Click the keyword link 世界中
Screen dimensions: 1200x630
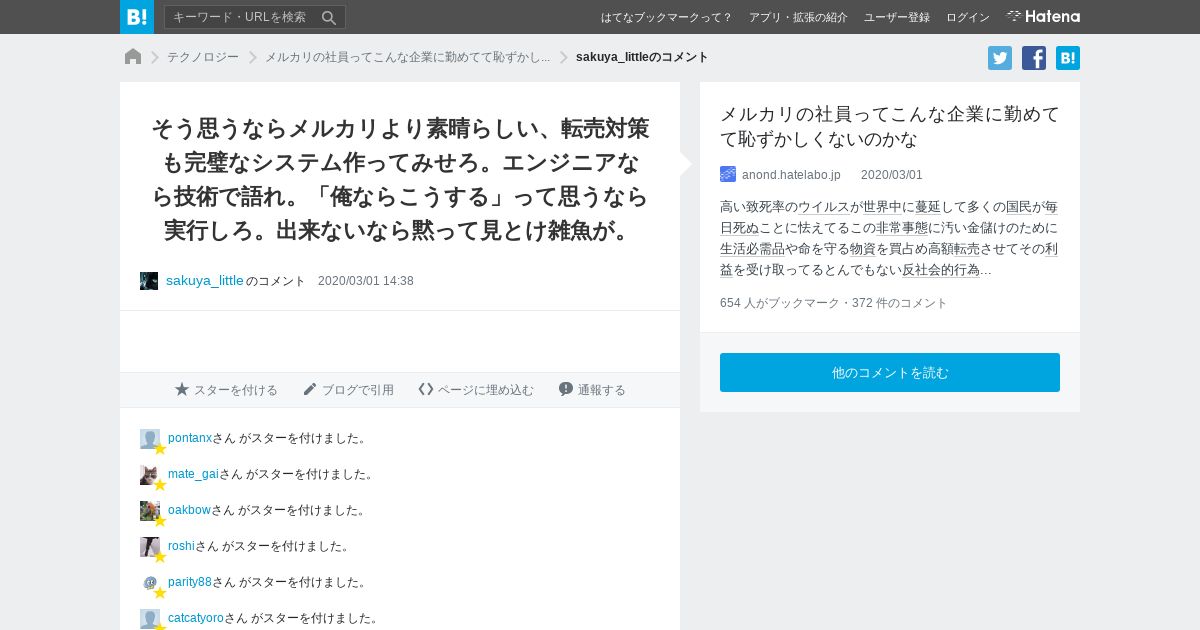(882, 207)
